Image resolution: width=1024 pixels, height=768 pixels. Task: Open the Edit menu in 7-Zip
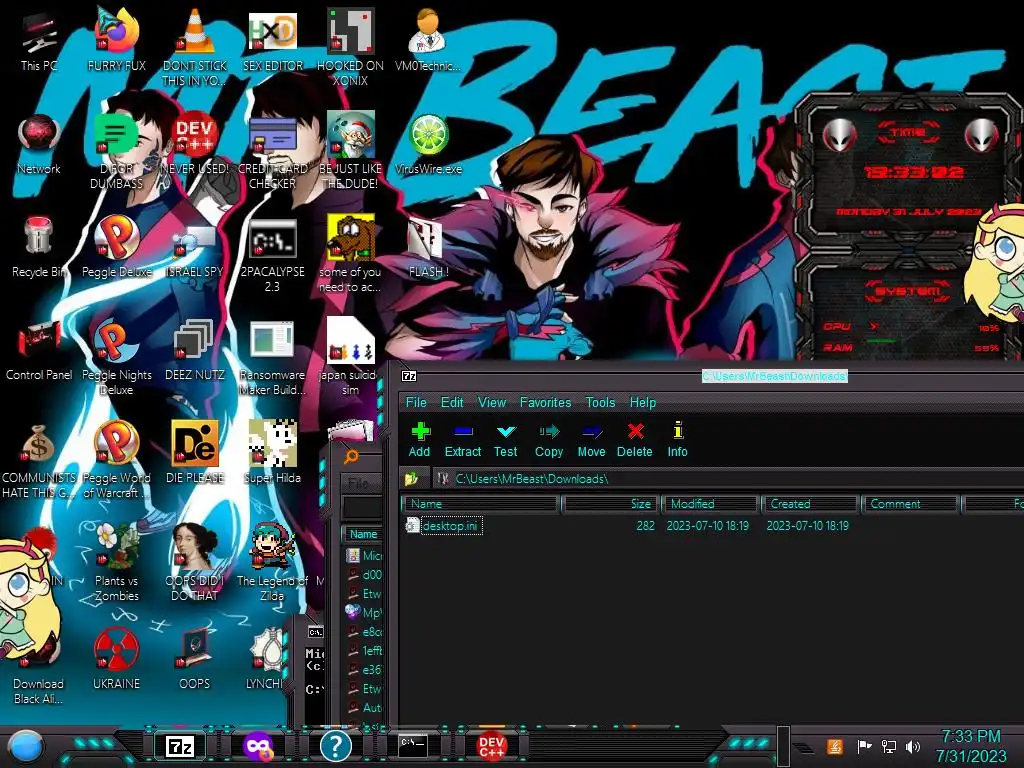coord(452,402)
